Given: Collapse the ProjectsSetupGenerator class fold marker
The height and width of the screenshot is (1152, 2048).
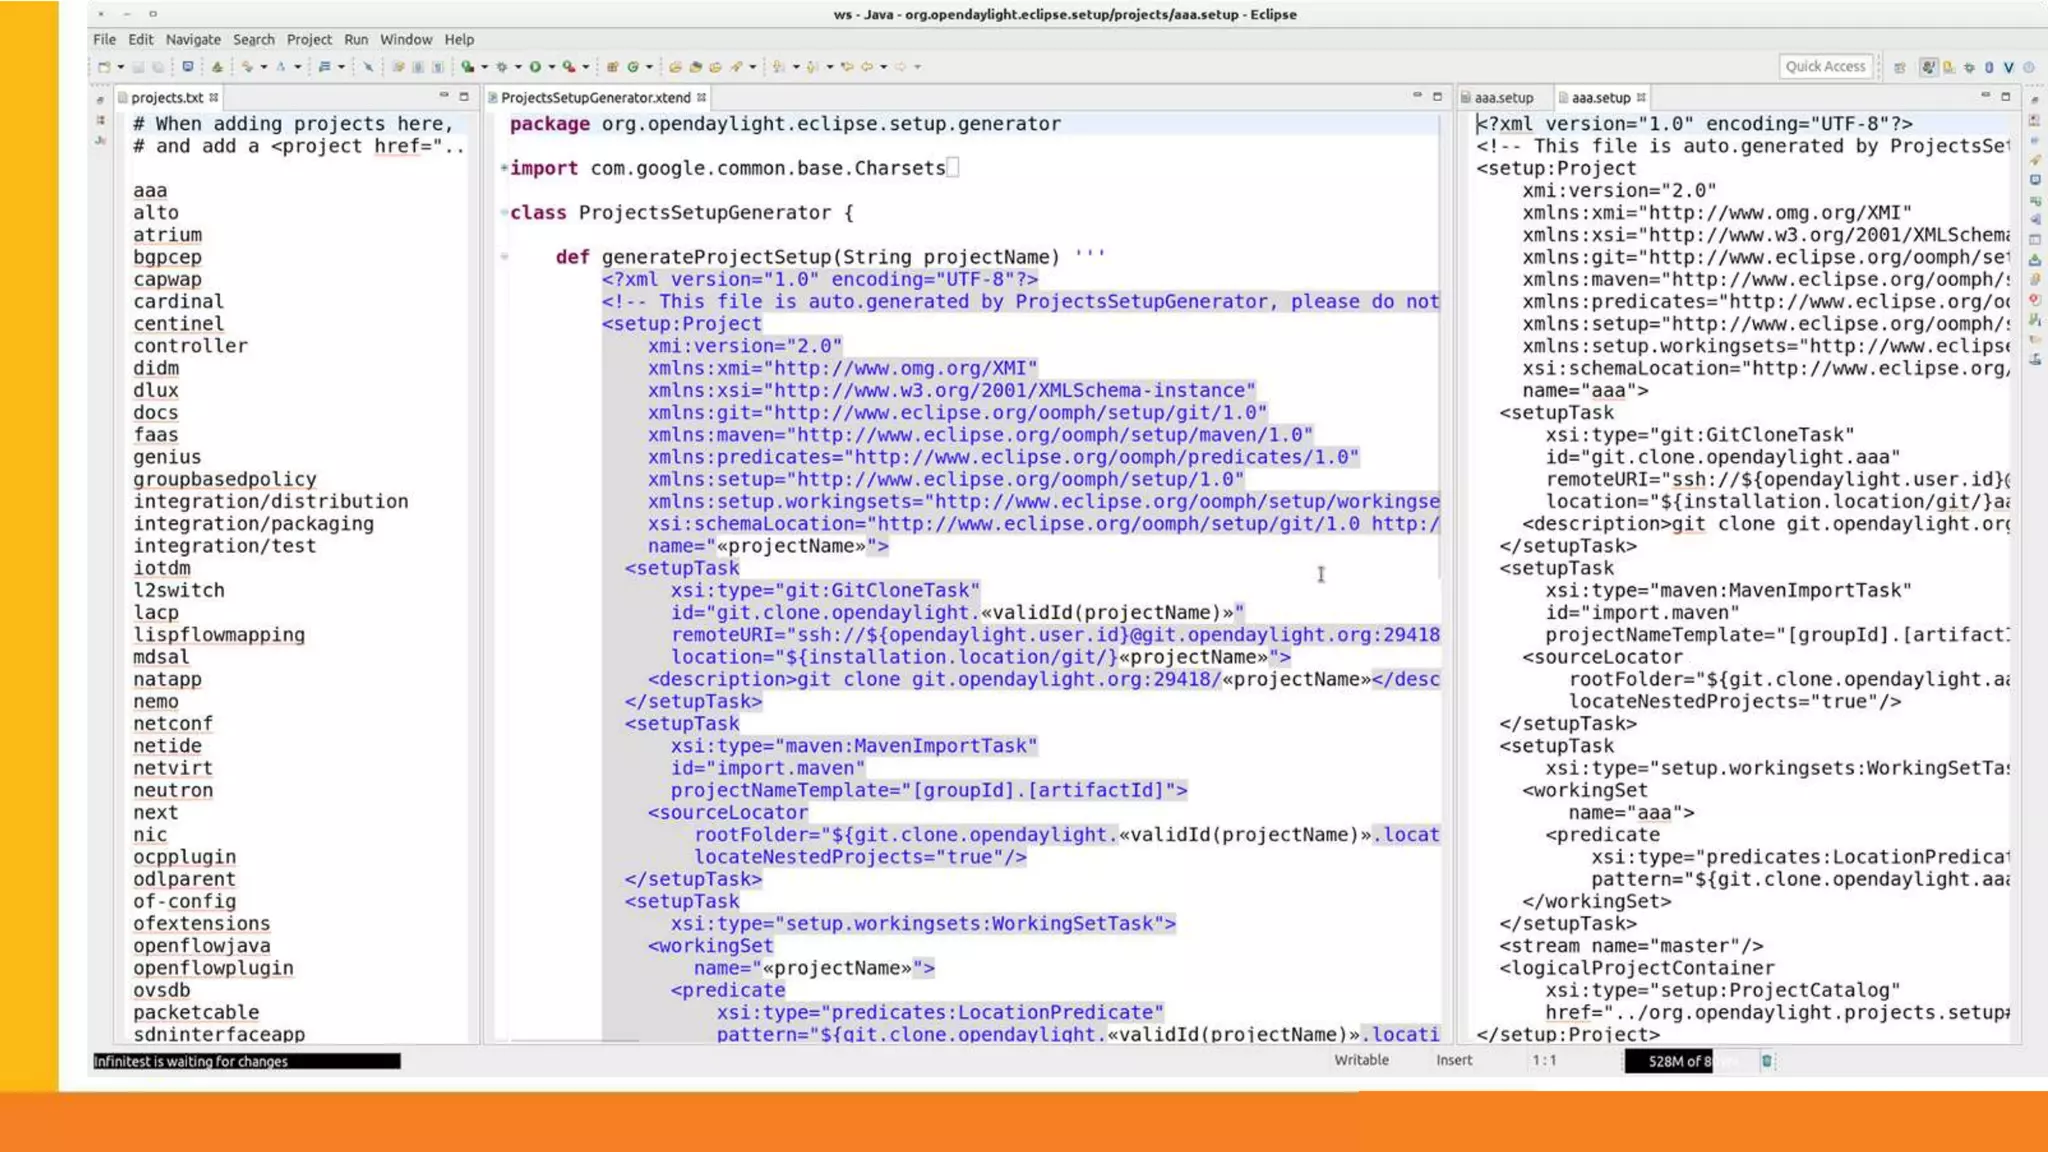Looking at the screenshot, I should click(504, 212).
